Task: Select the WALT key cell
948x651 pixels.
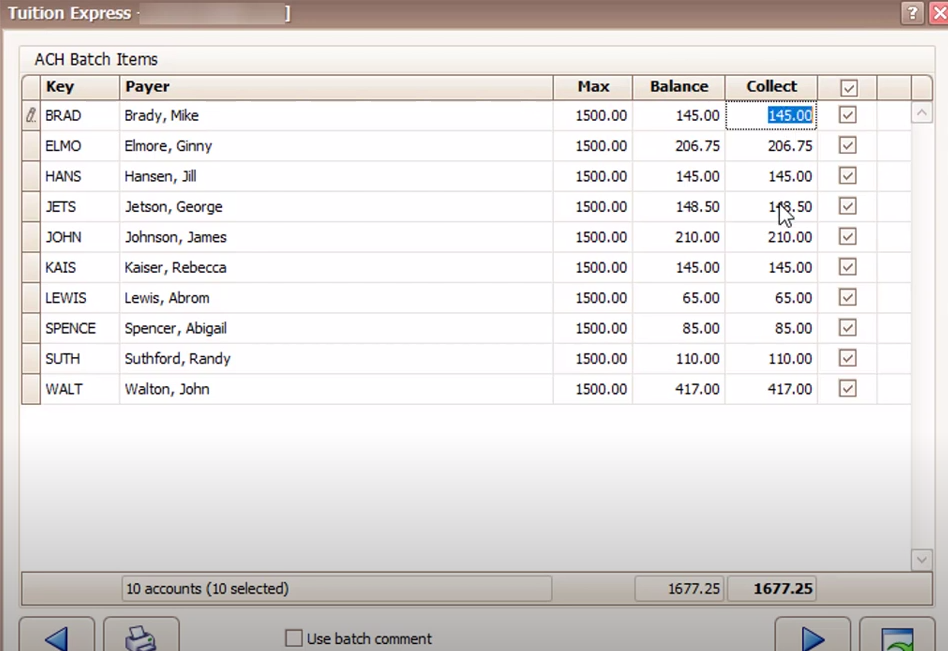Action: click(80, 389)
